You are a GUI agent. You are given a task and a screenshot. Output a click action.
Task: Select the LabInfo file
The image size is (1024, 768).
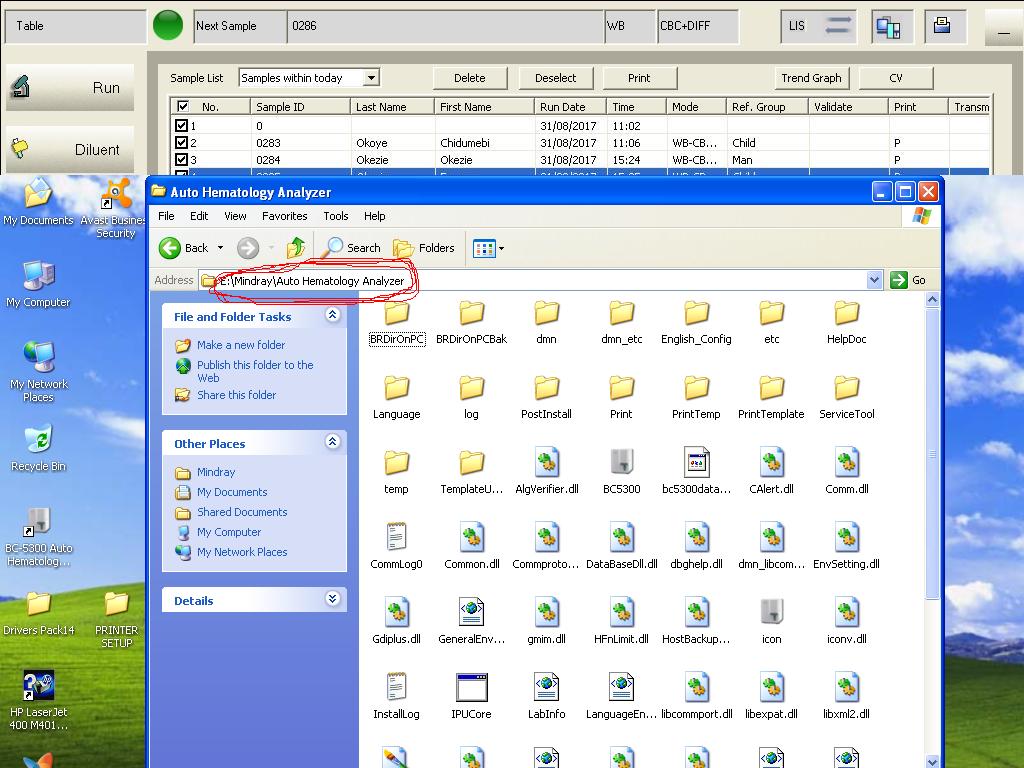pyautogui.click(x=547, y=697)
